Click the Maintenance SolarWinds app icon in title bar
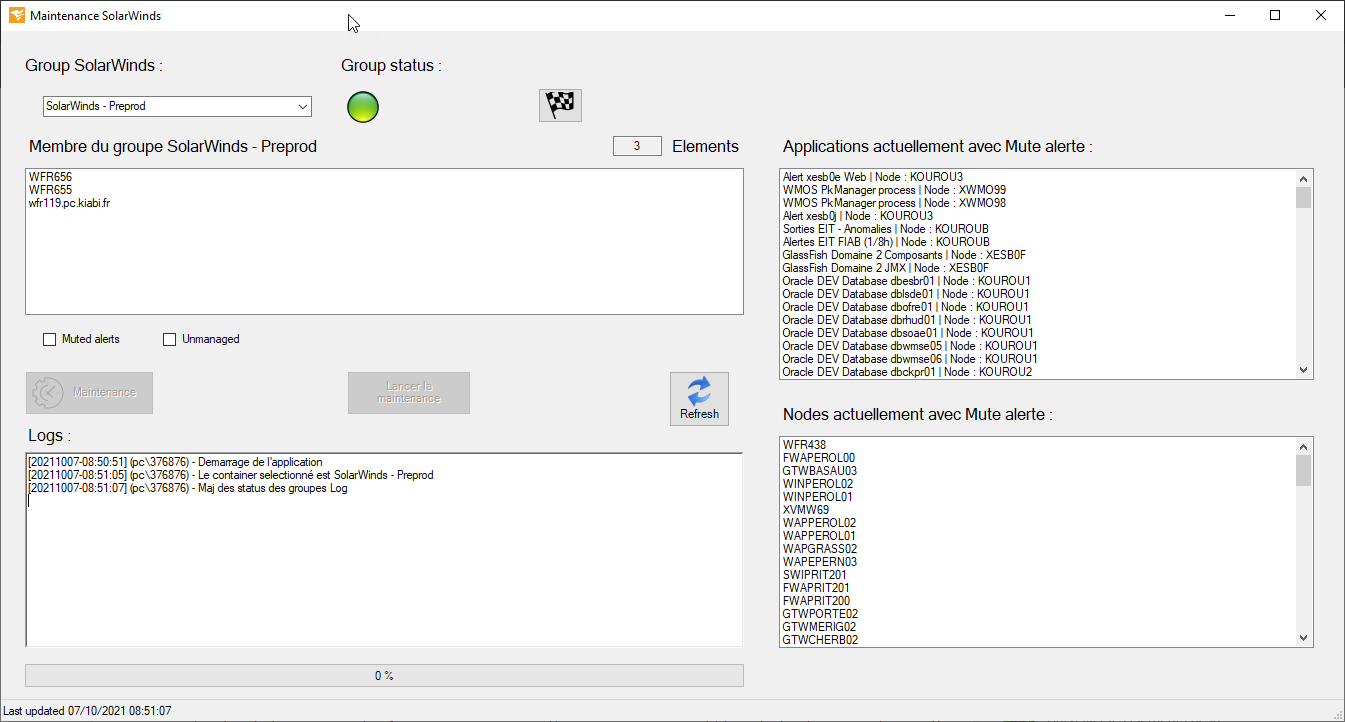1345x722 pixels. coord(17,16)
